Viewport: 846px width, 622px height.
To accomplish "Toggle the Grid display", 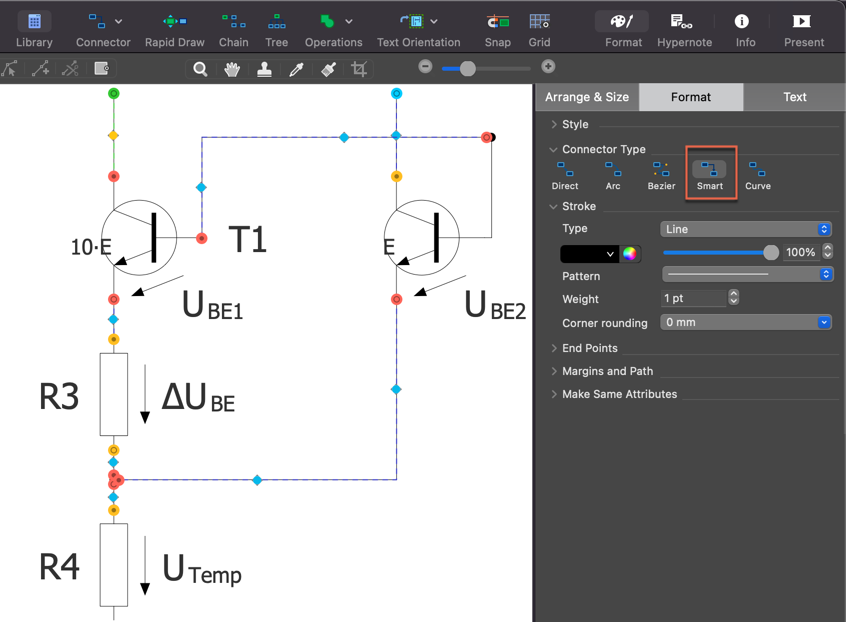I will point(539,29).
